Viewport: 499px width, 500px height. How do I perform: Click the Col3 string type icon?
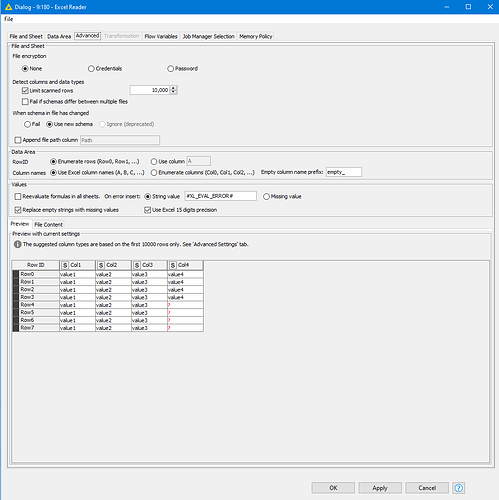pos(137,265)
